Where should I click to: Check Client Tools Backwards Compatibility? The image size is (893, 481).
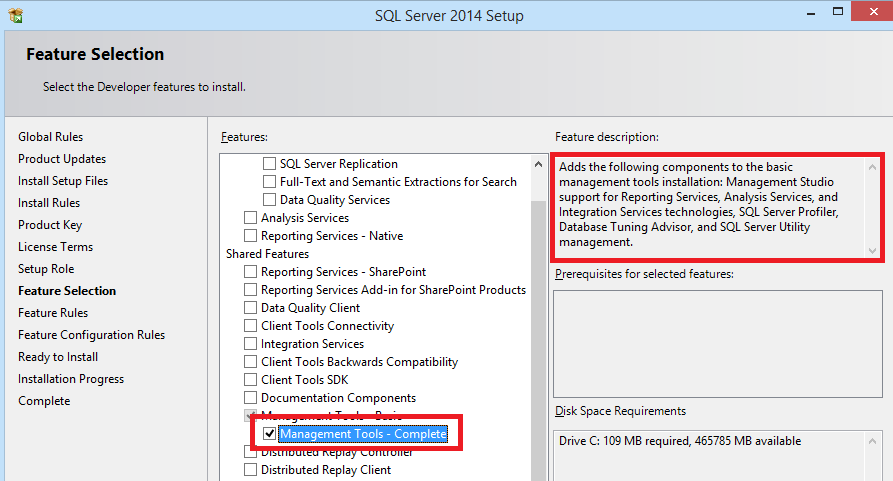click(x=250, y=362)
